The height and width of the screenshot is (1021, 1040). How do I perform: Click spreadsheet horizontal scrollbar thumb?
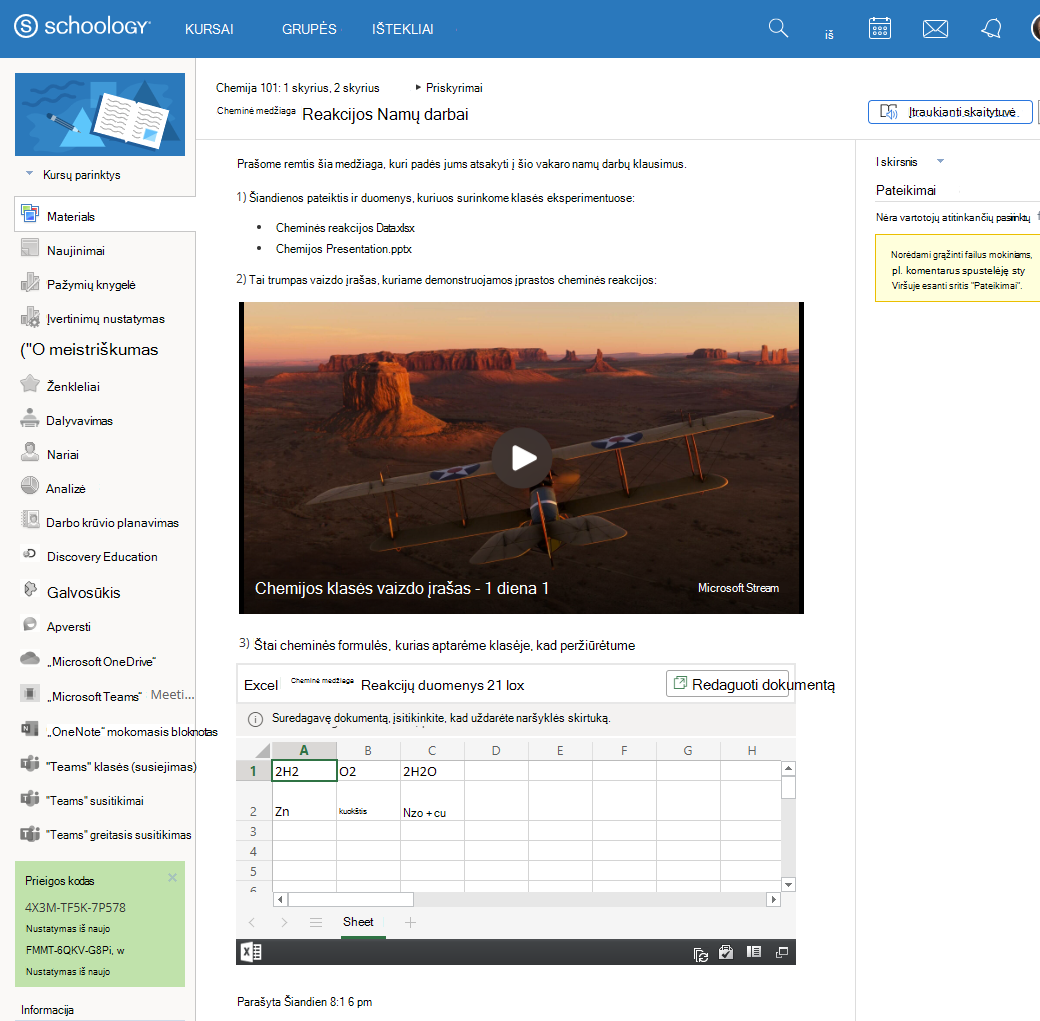pyautogui.click(x=350, y=900)
